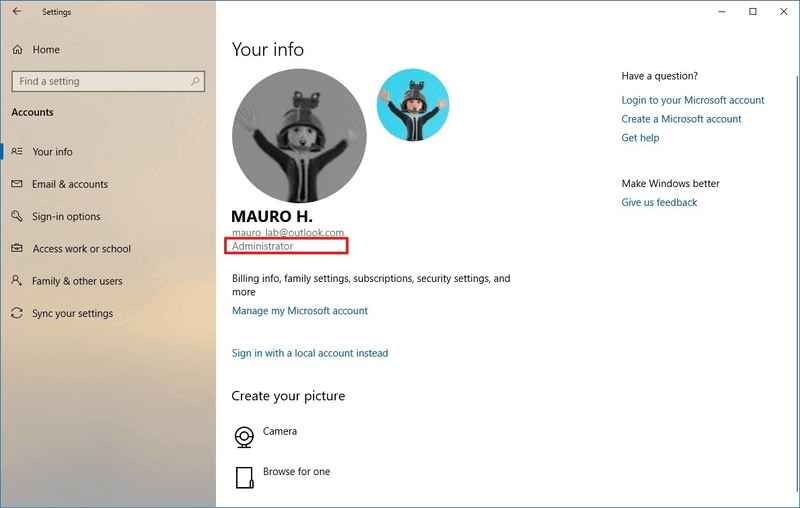Click Sign in with a local account instead

[310, 353]
